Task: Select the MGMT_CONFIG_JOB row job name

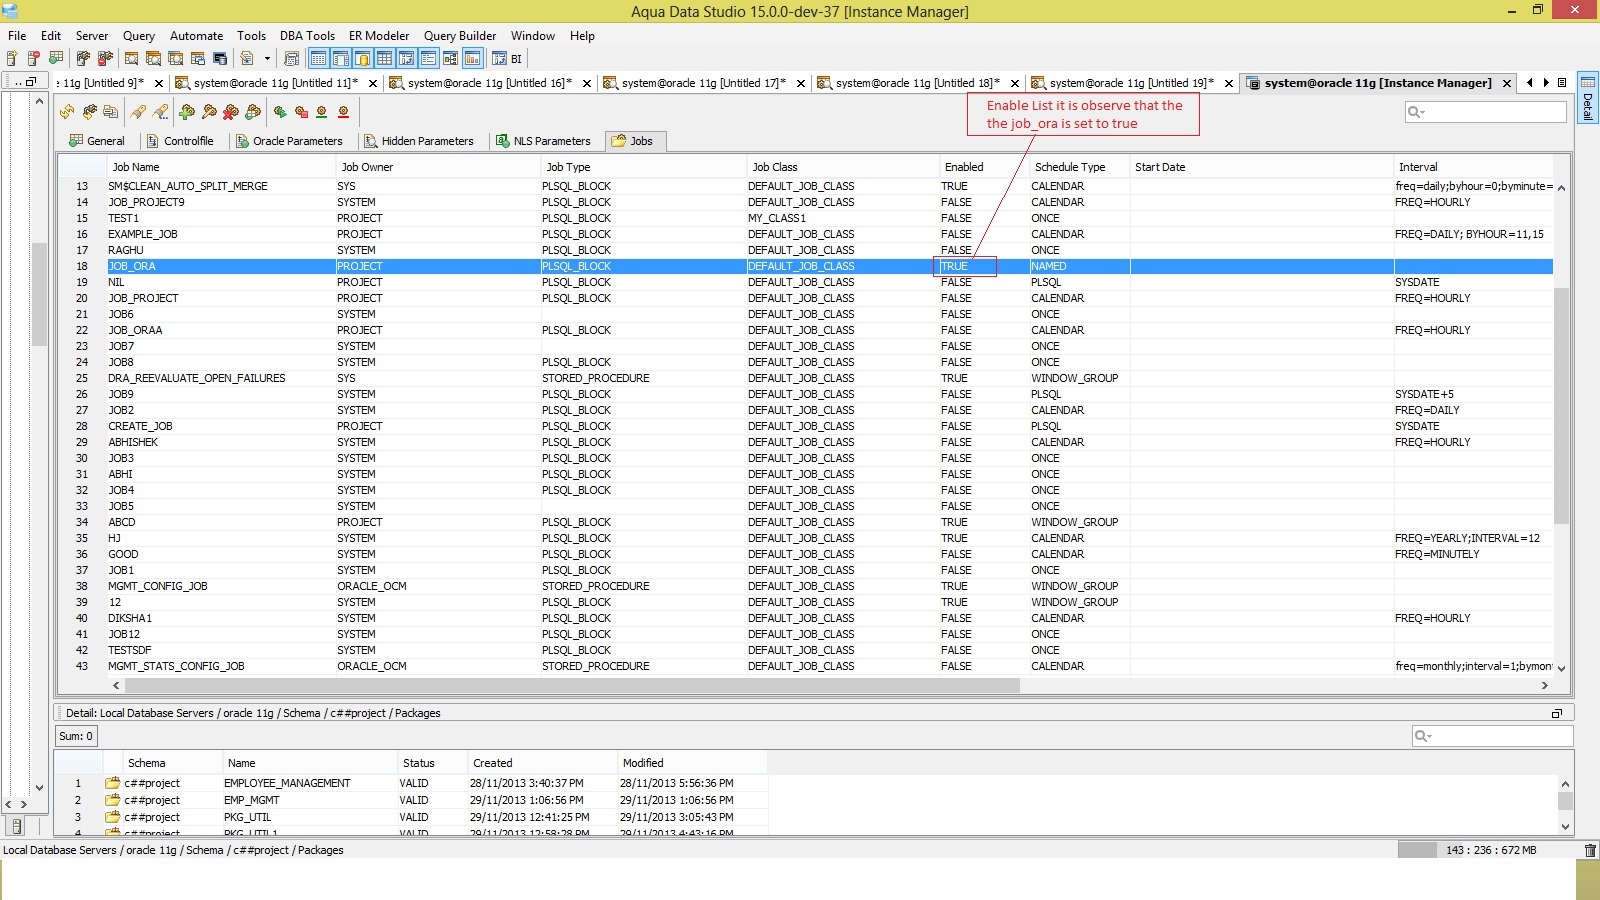Action: pos(158,586)
